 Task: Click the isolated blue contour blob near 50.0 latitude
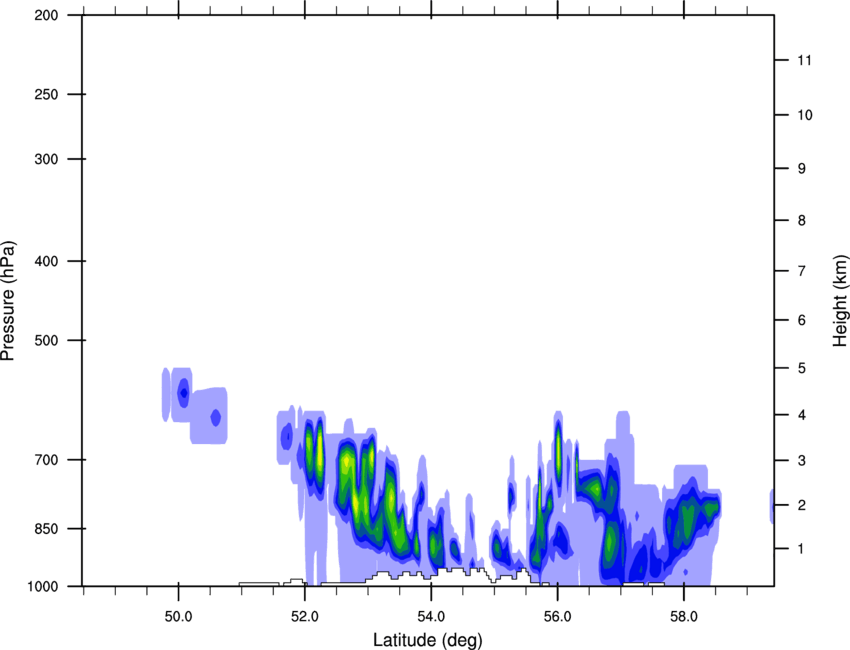(183, 392)
